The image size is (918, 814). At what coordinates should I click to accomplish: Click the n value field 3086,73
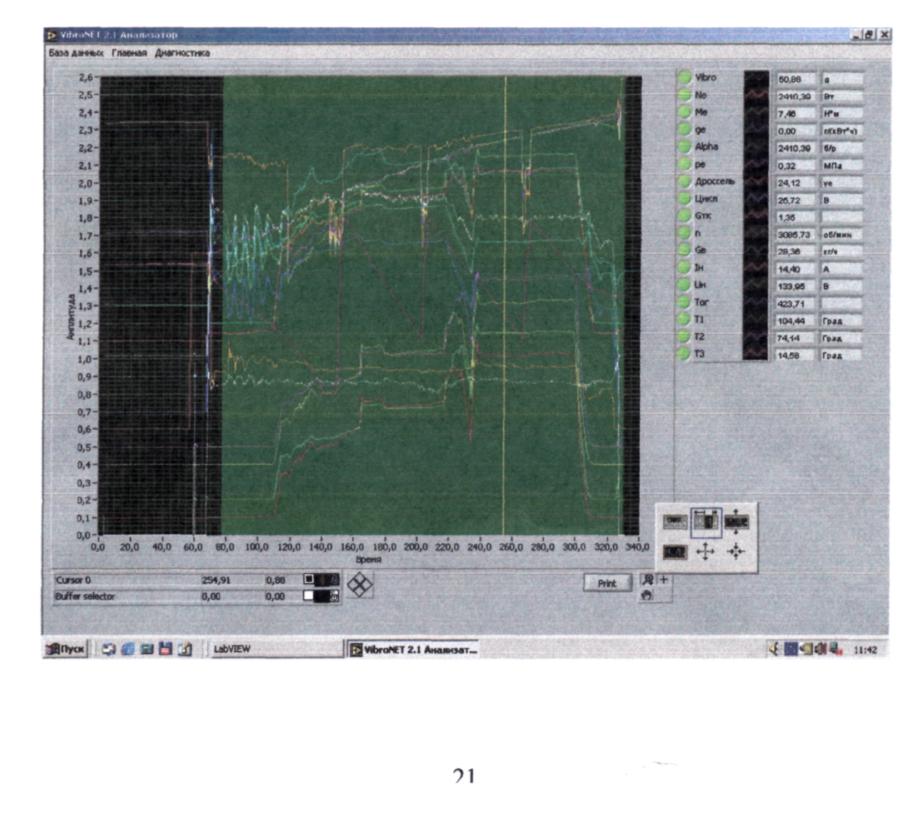pos(796,235)
